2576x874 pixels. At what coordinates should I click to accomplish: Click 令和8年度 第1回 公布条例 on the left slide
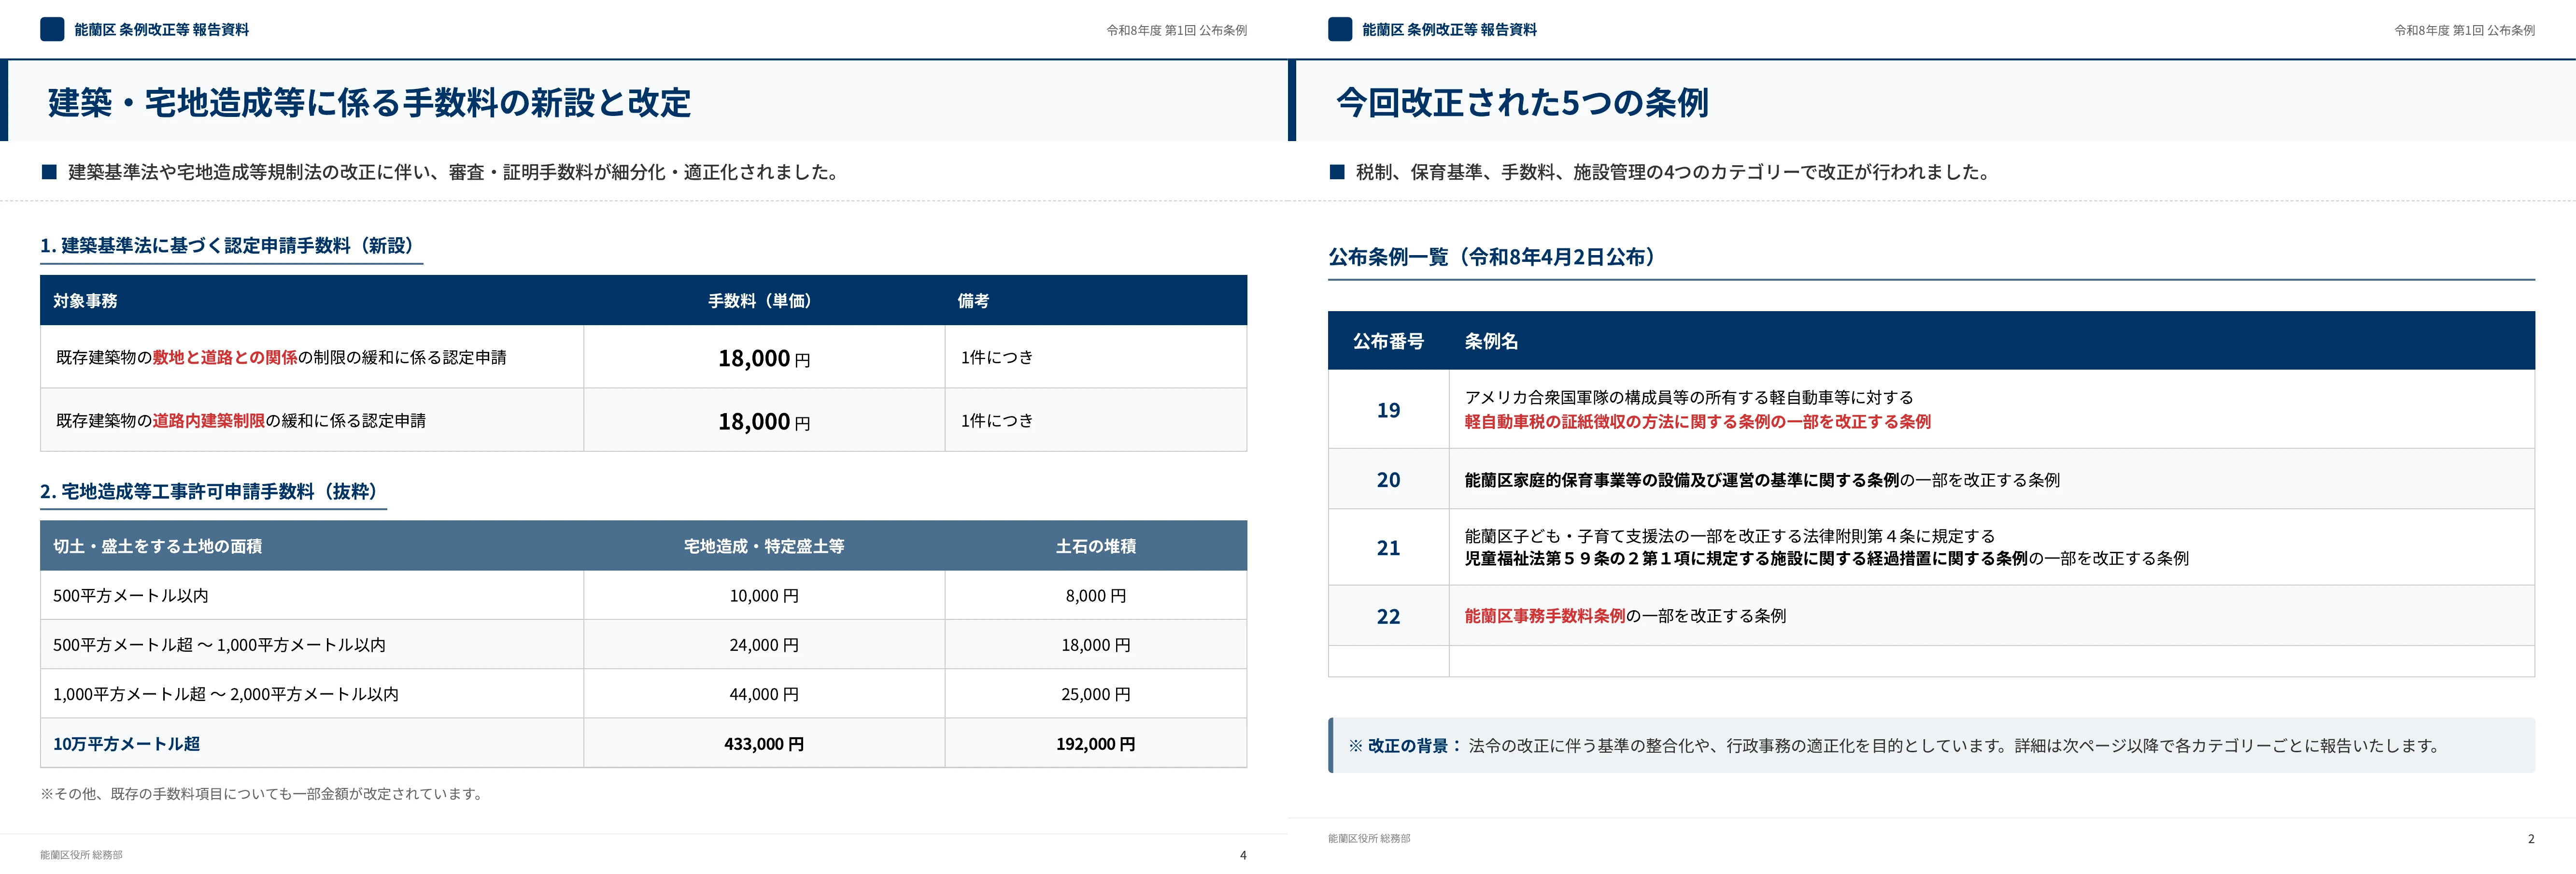click(x=1176, y=30)
